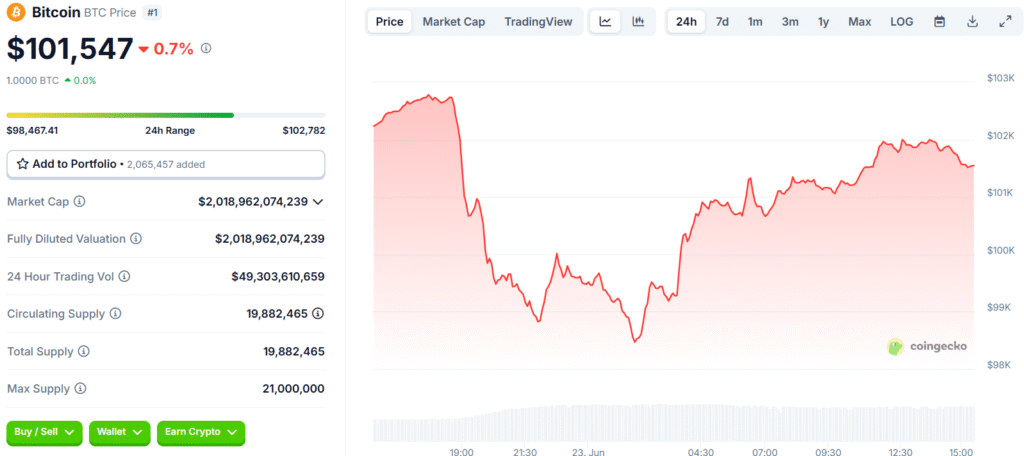Select the 1y time range
This screenshot has width=1024, height=456.
tap(824, 22)
